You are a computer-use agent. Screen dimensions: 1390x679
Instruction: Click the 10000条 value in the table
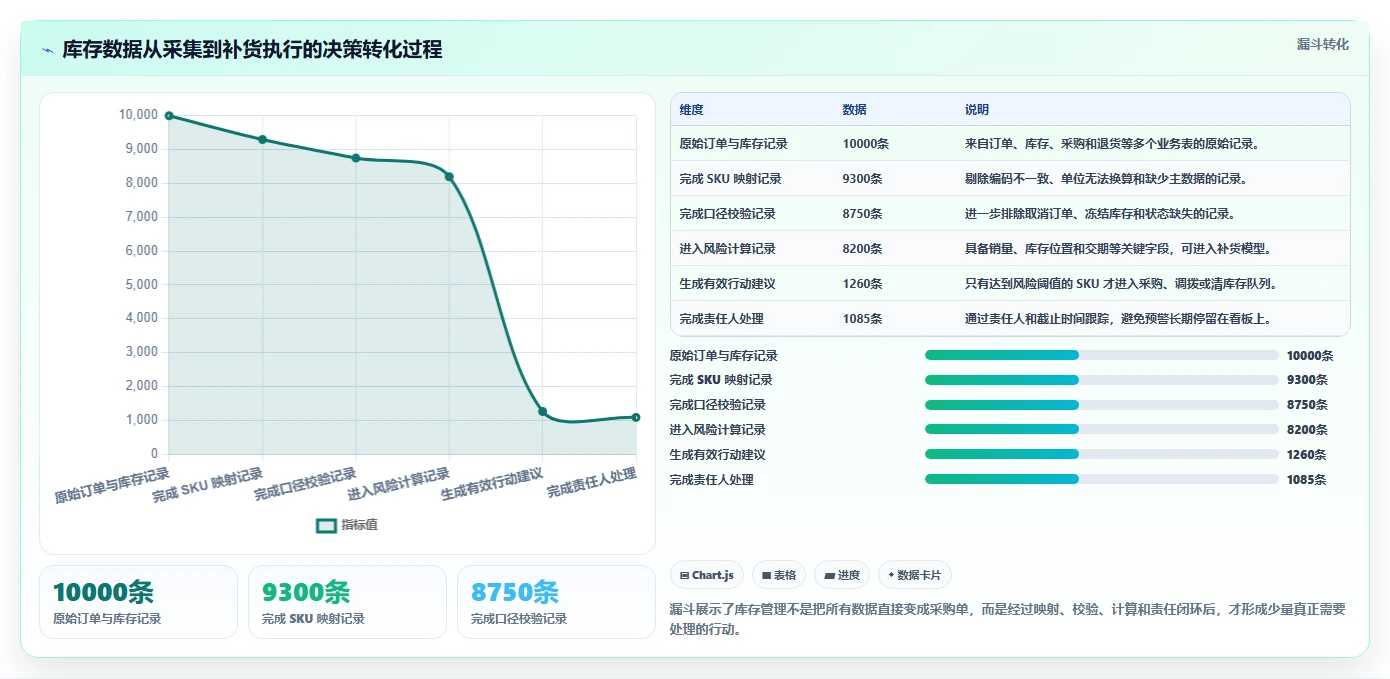point(866,144)
